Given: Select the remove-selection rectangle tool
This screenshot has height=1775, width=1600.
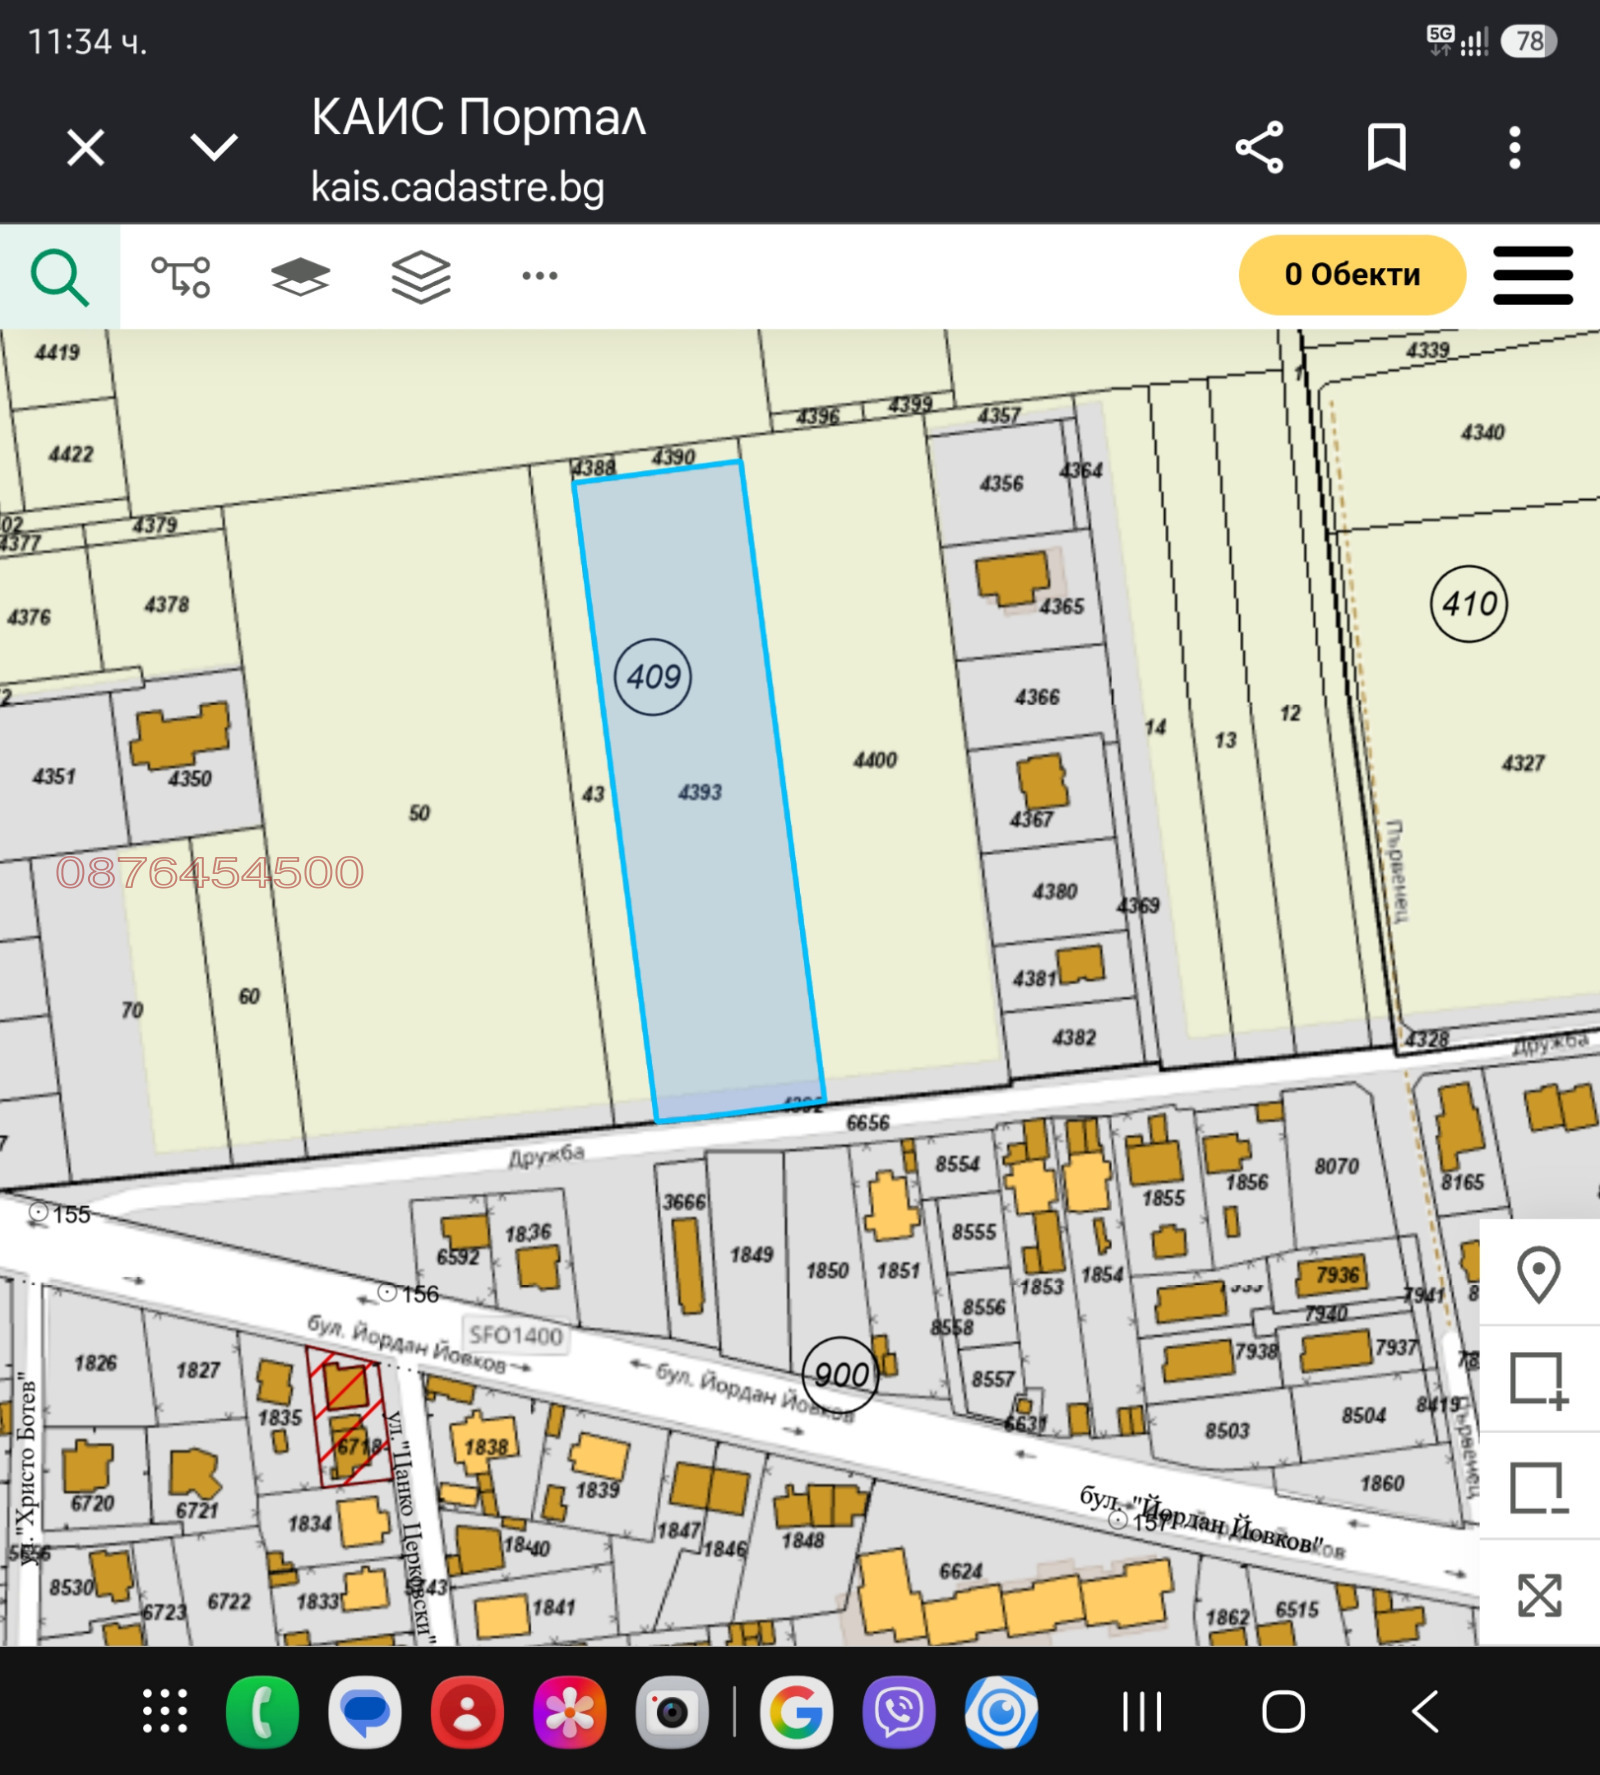Looking at the screenshot, I should pyautogui.click(x=1539, y=1488).
